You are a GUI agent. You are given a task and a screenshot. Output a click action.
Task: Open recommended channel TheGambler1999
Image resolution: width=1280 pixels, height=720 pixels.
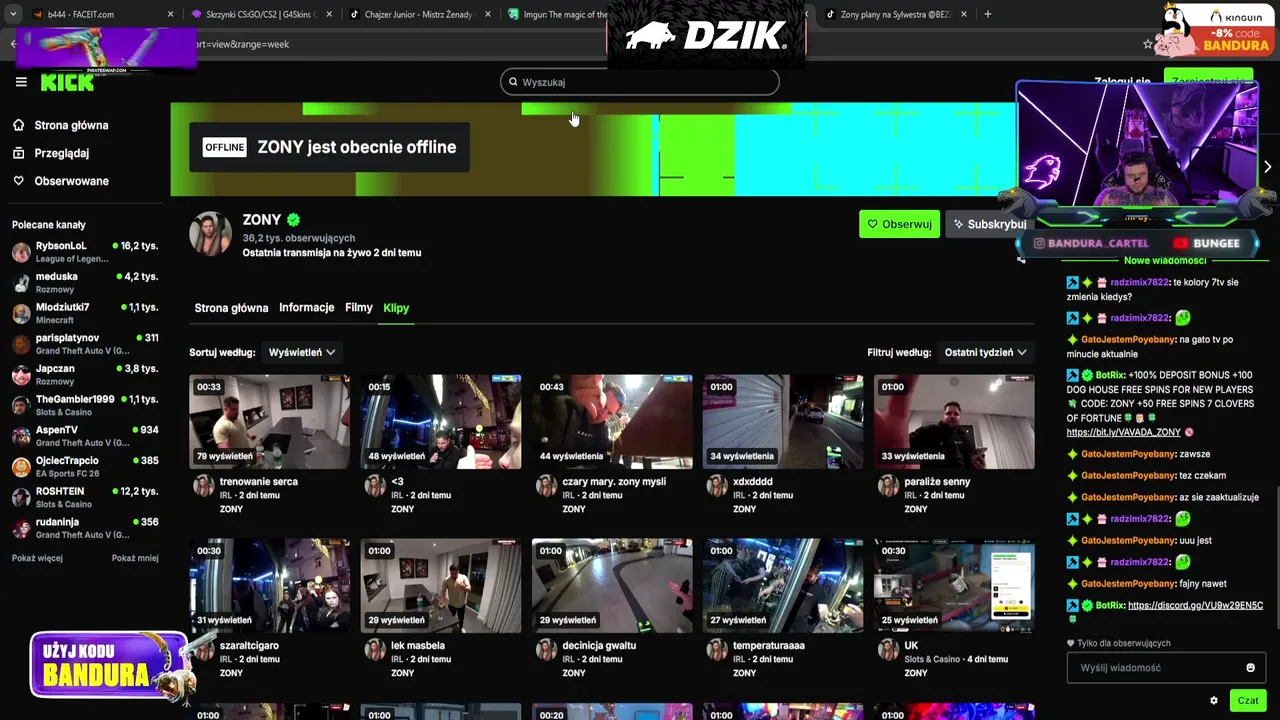tap(85, 405)
